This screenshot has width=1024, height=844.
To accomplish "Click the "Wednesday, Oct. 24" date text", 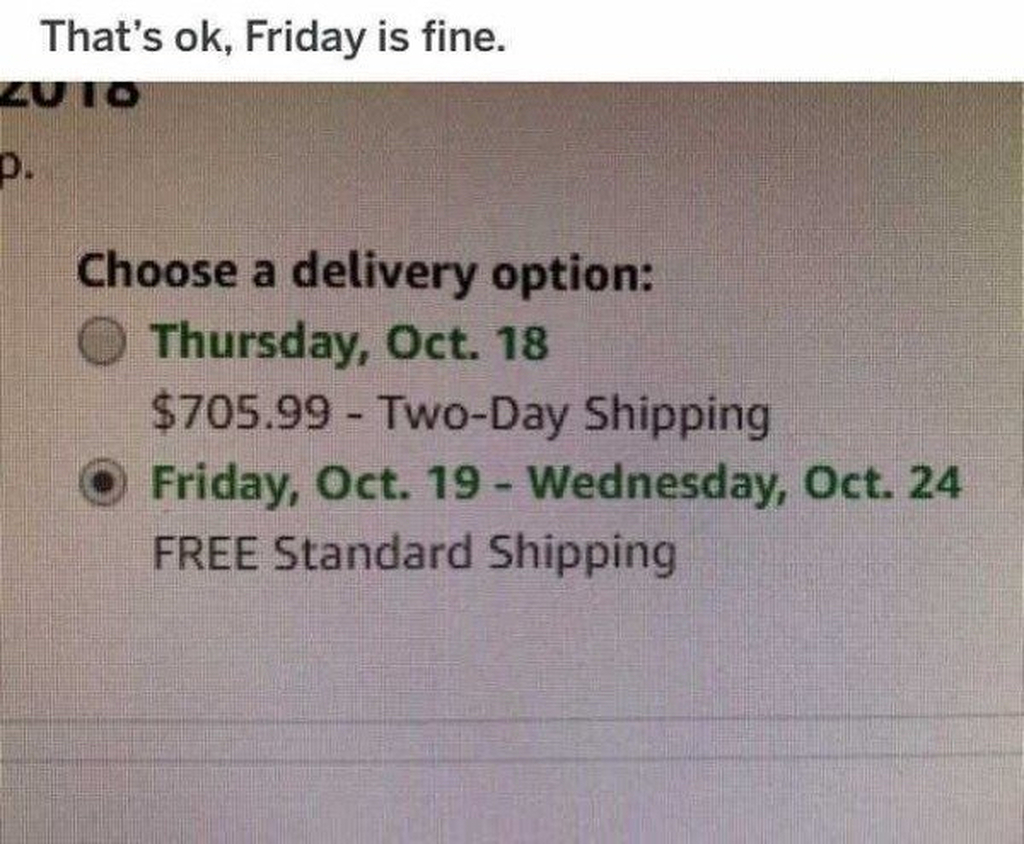I will pyautogui.click(x=745, y=485).
